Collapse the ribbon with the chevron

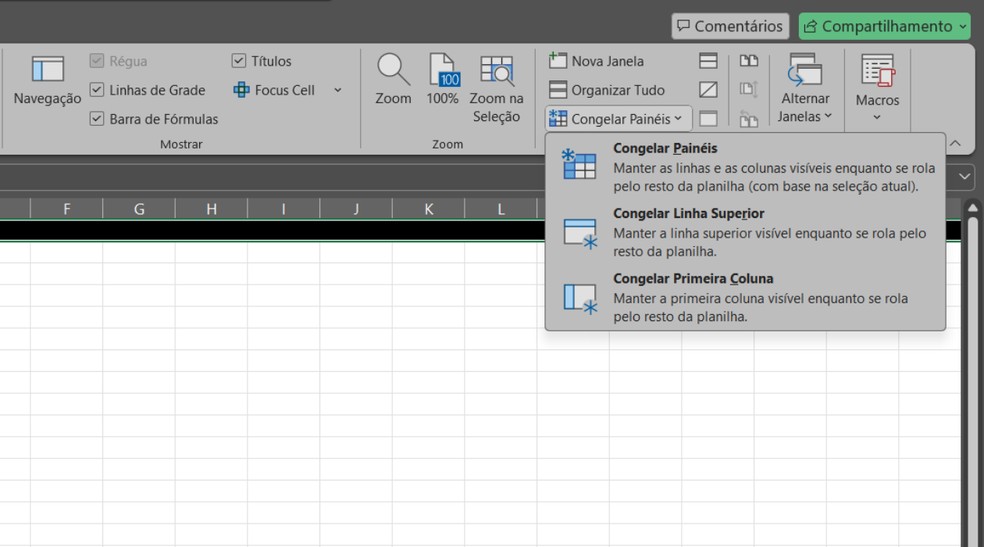pos(955,144)
